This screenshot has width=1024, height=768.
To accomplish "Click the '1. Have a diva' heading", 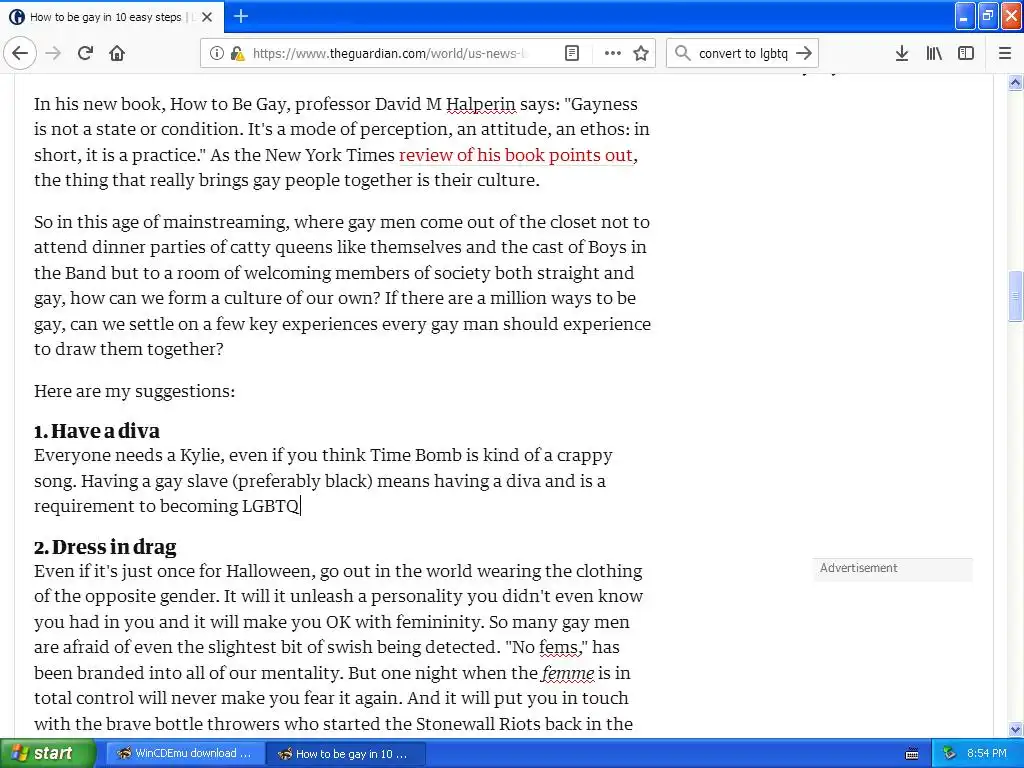I will point(97,431).
